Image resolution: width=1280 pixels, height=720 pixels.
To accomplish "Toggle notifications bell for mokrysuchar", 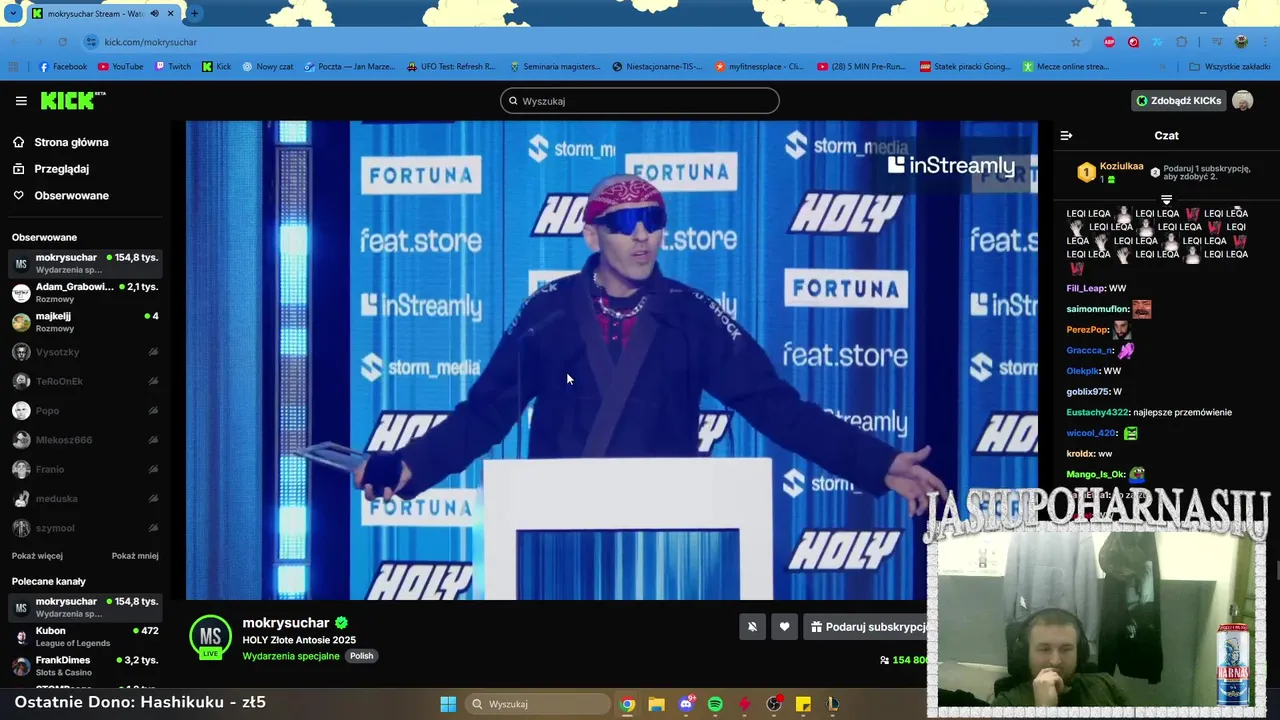I will tap(752, 627).
